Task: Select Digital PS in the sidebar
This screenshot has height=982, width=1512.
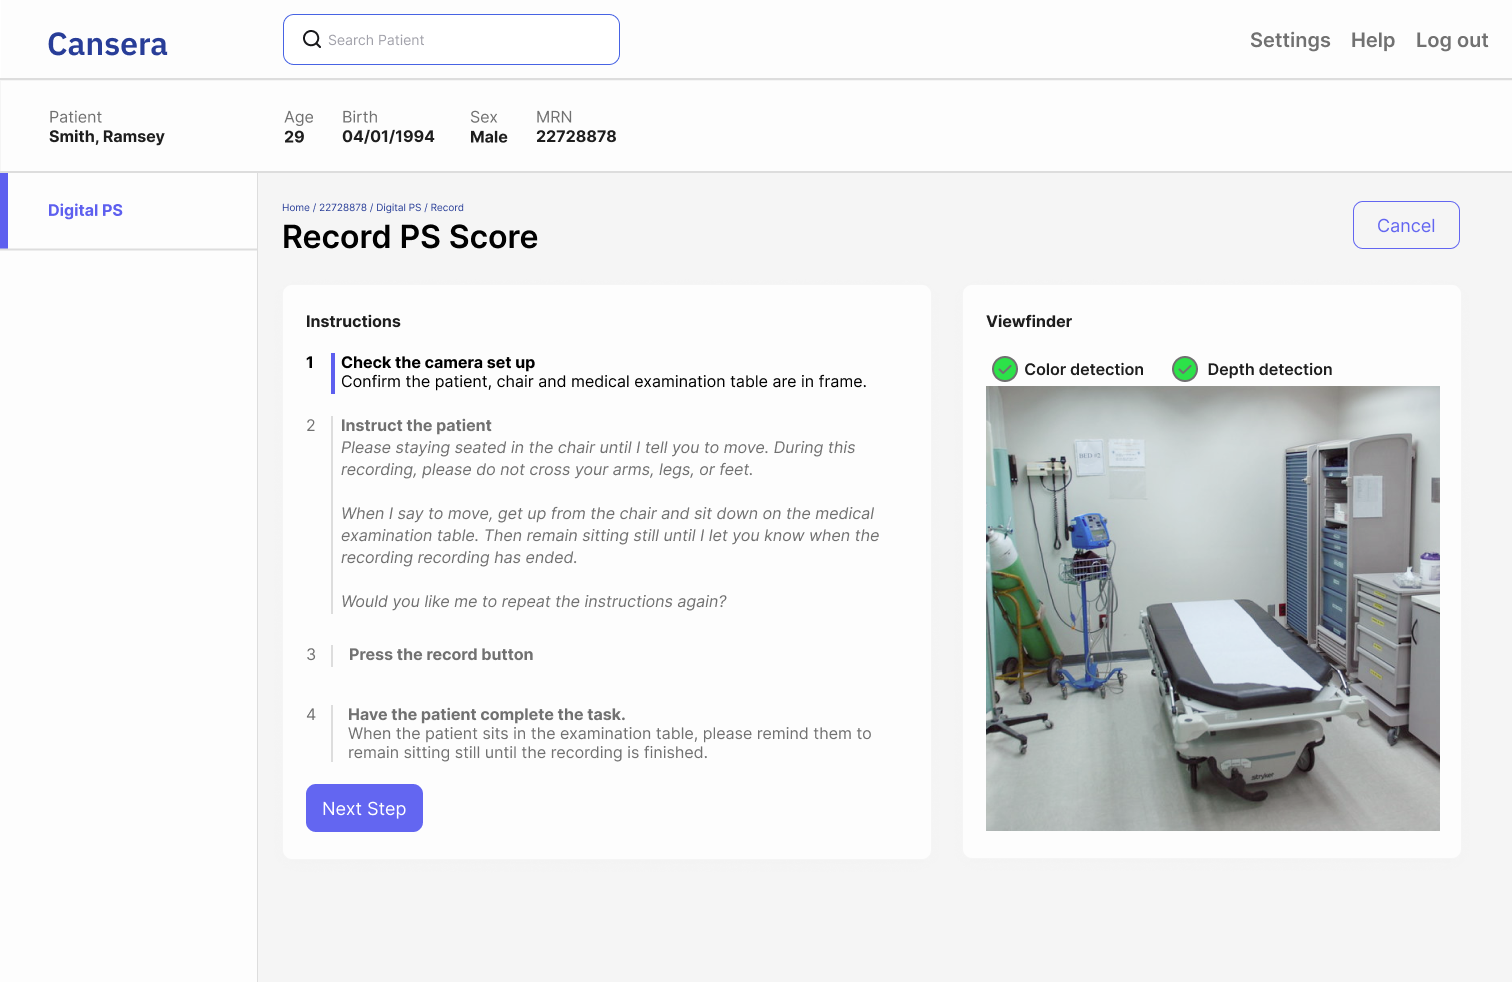Action: tap(85, 210)
